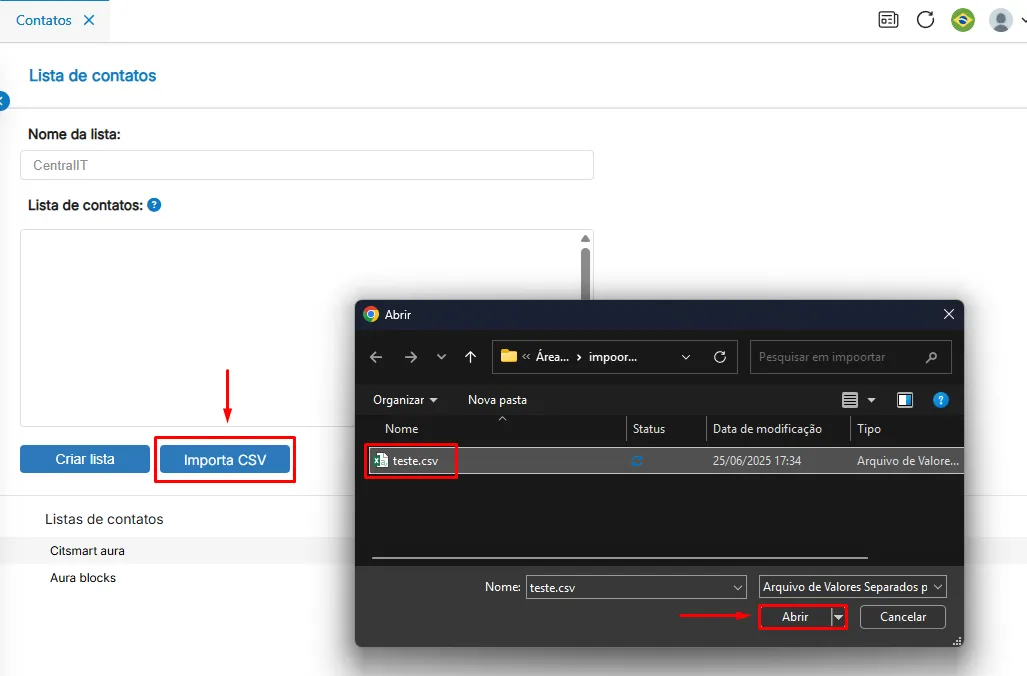Open the Abrir button split arrow
Screen dimensions: 1027x676
click(x=838, y=617)
